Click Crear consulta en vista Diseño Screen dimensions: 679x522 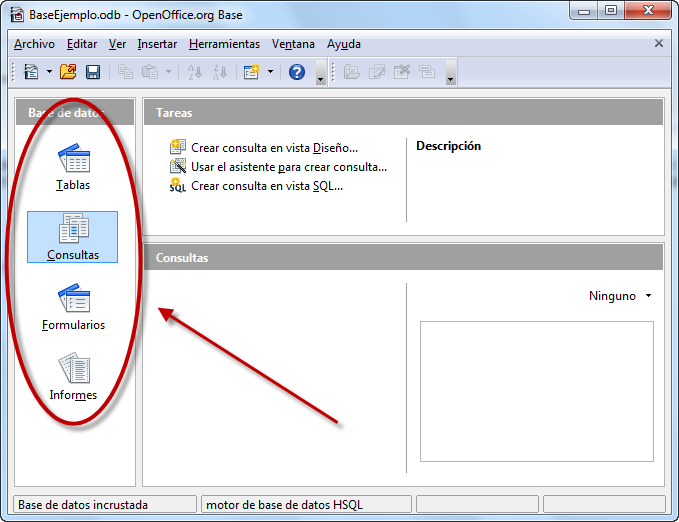pyautogui.click(x=275, y=148)
